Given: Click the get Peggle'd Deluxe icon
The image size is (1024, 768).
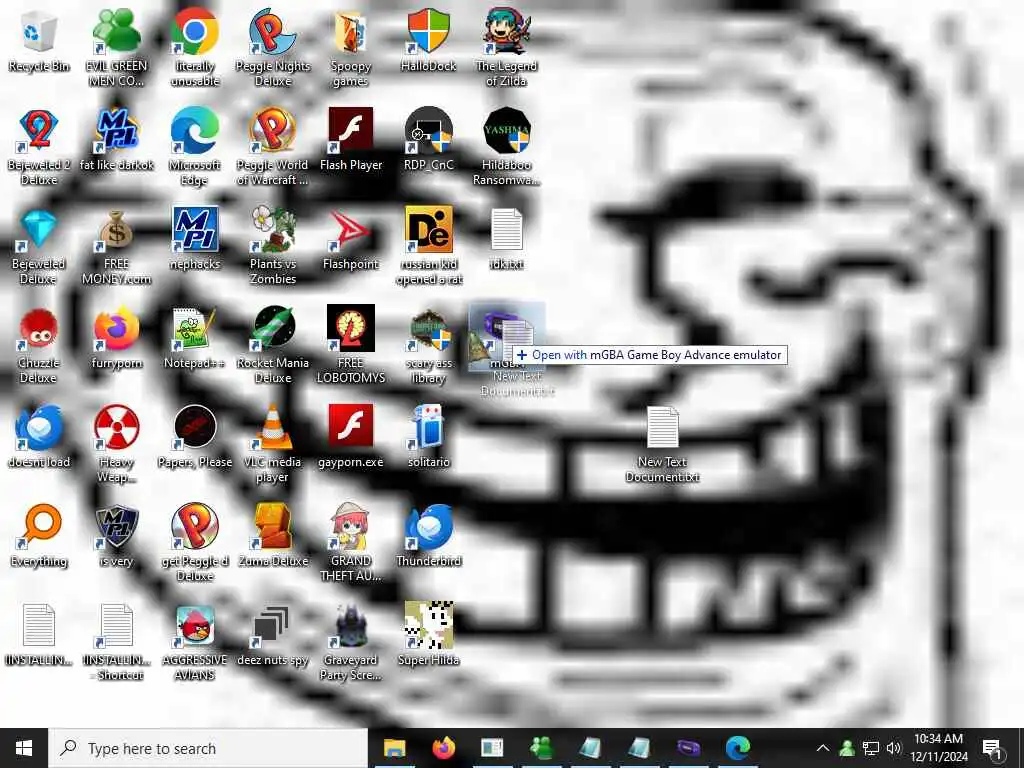Looking at the screenshot, I should 195,526.
